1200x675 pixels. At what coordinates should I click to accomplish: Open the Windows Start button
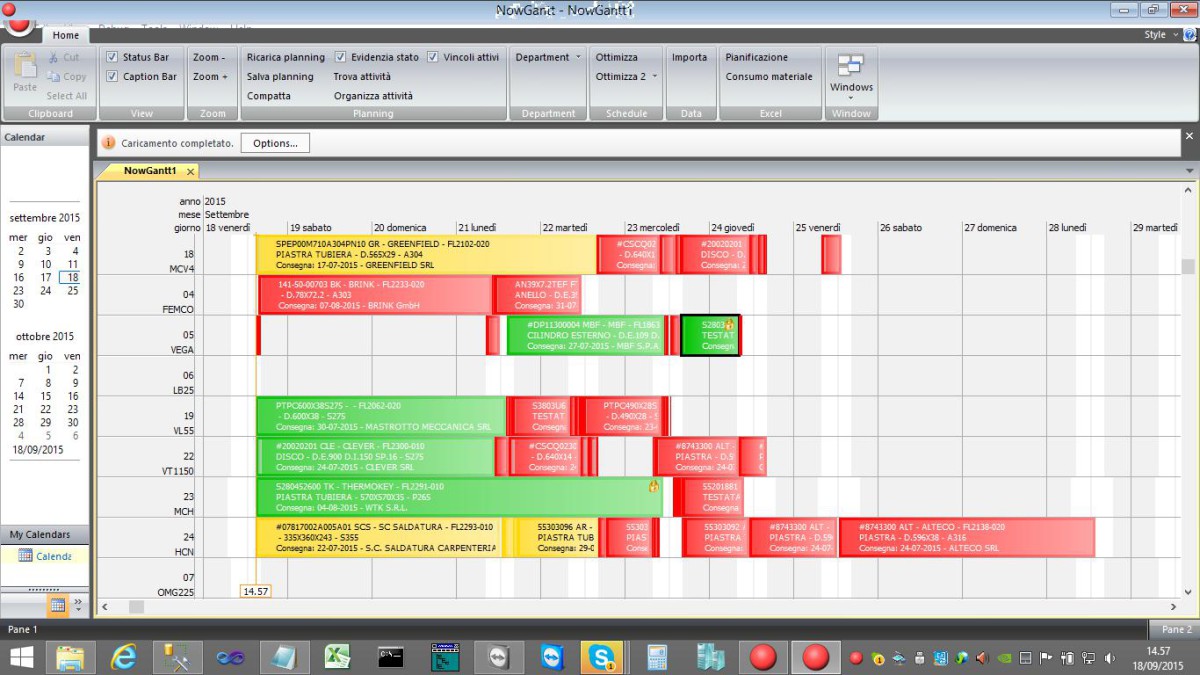[x=21, y=657]
